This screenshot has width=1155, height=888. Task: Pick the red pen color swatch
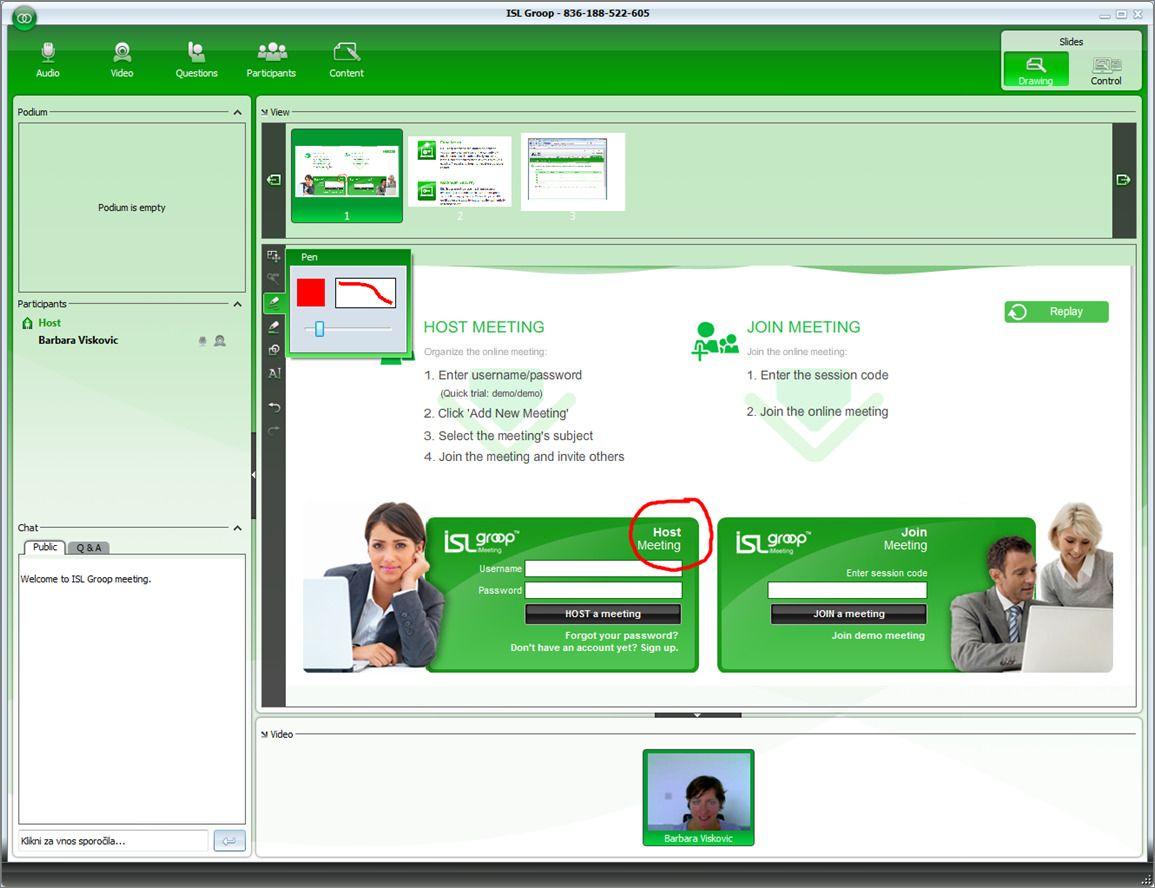(x=311, y=292)
